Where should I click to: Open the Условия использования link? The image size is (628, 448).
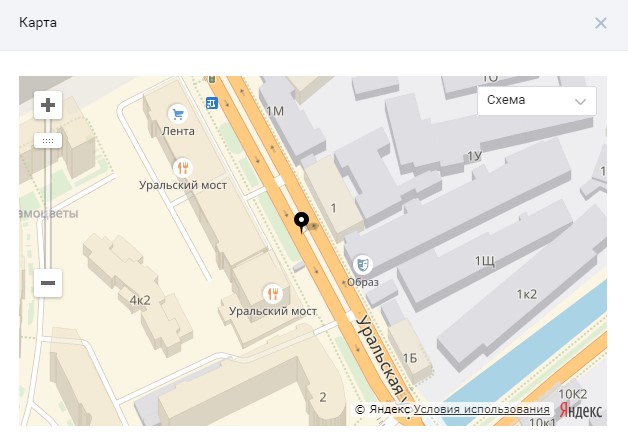tap(482, 410)
